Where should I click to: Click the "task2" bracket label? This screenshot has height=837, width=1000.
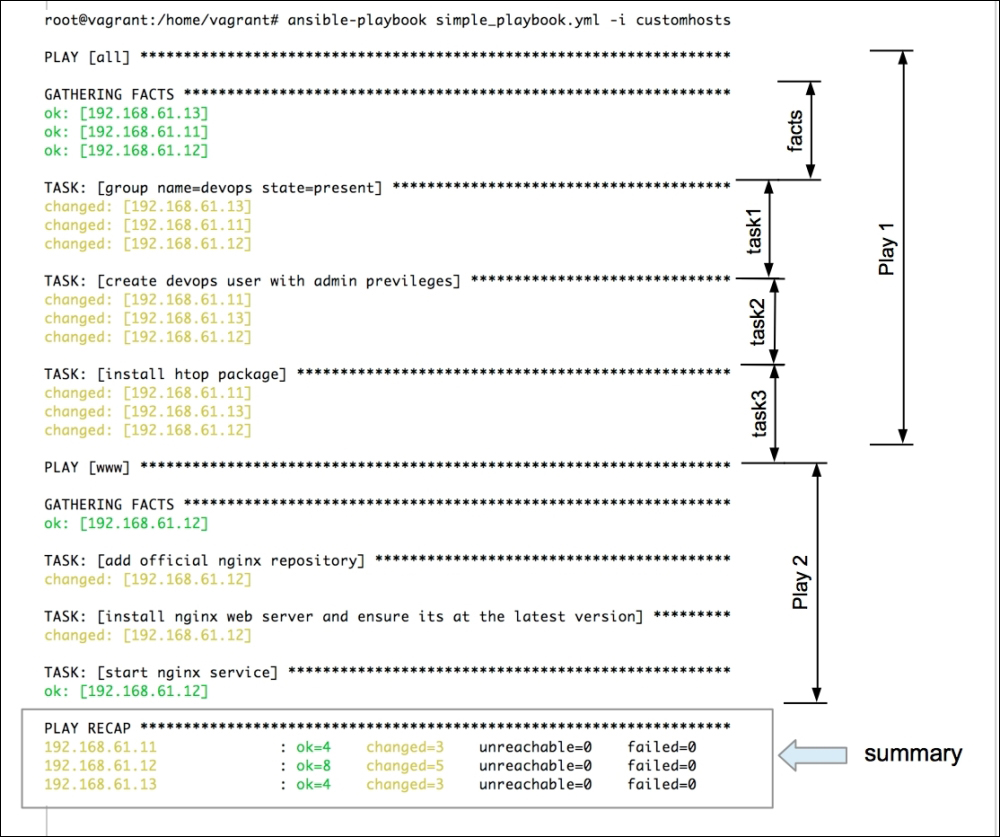[x=759, y=322]
